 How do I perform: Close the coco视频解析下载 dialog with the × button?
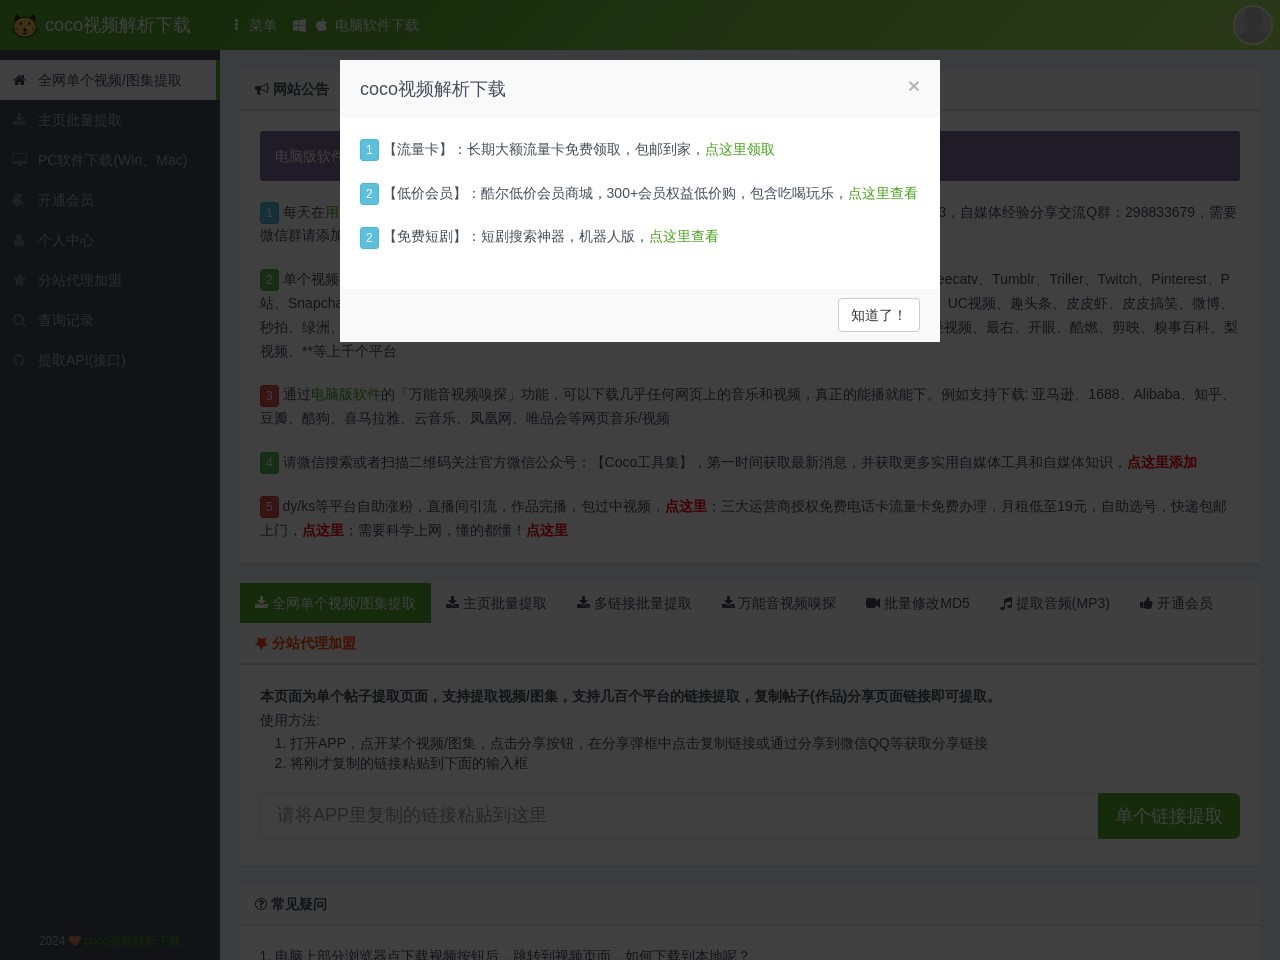pos(913,86)
